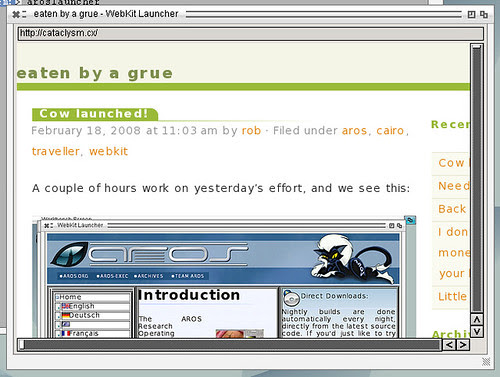Click the window depth gadget in the title bar
Screen dimensions: 500x377
coord(484,14)
